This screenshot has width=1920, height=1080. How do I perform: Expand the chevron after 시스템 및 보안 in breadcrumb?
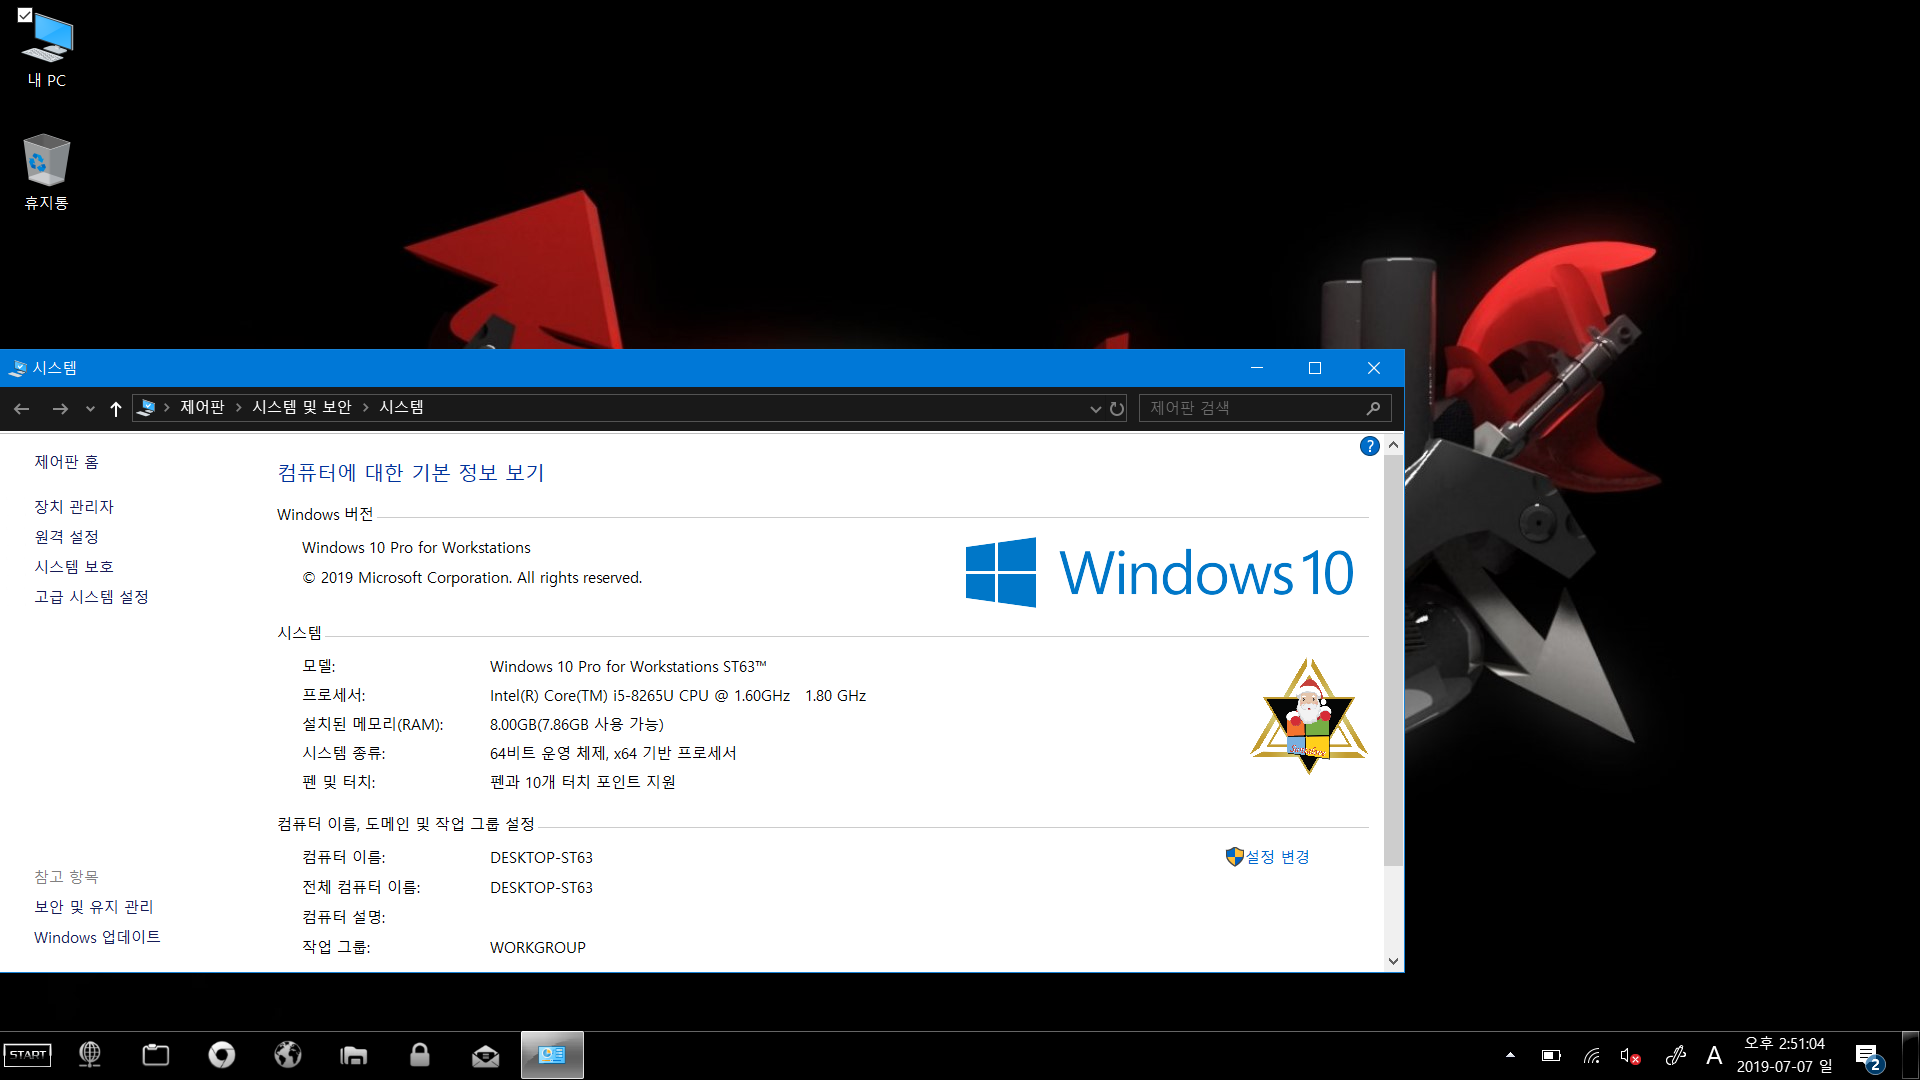365,407
